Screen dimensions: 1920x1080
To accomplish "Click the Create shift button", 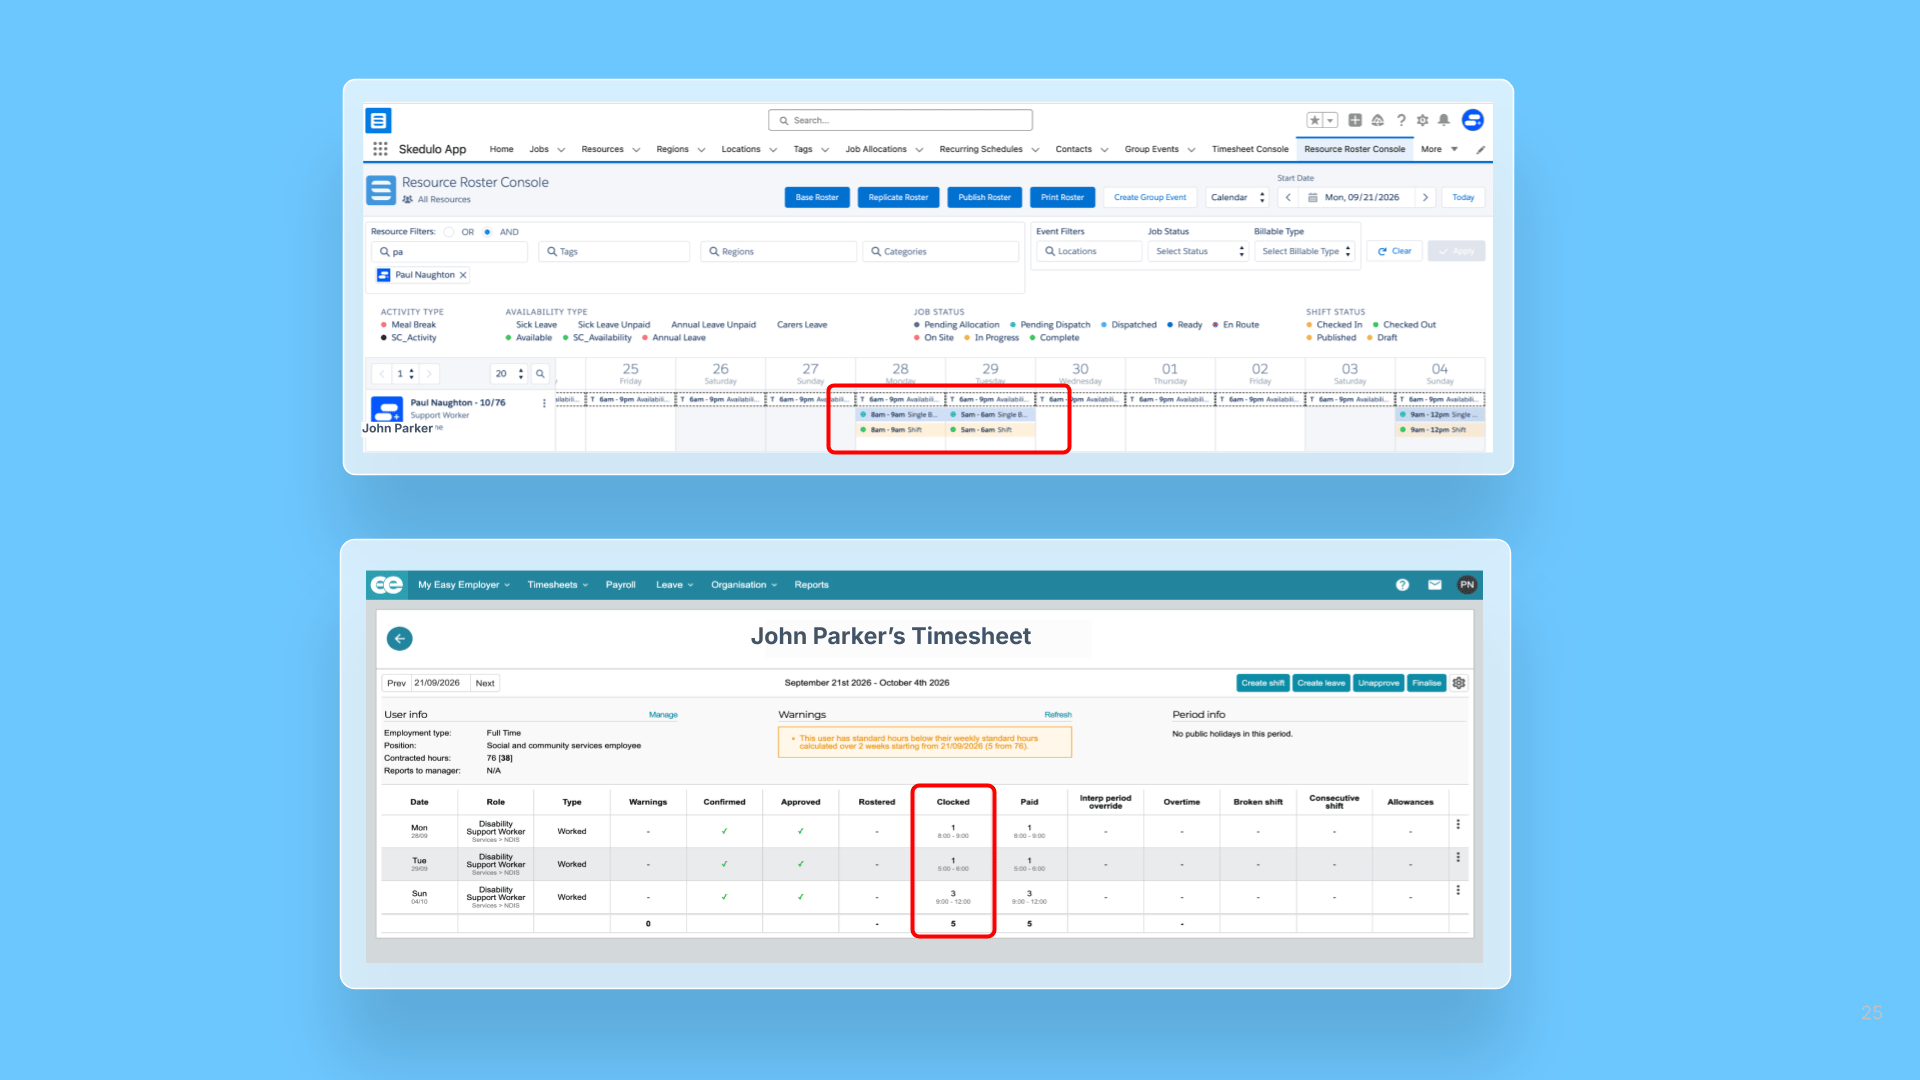I will [1263, 683].
